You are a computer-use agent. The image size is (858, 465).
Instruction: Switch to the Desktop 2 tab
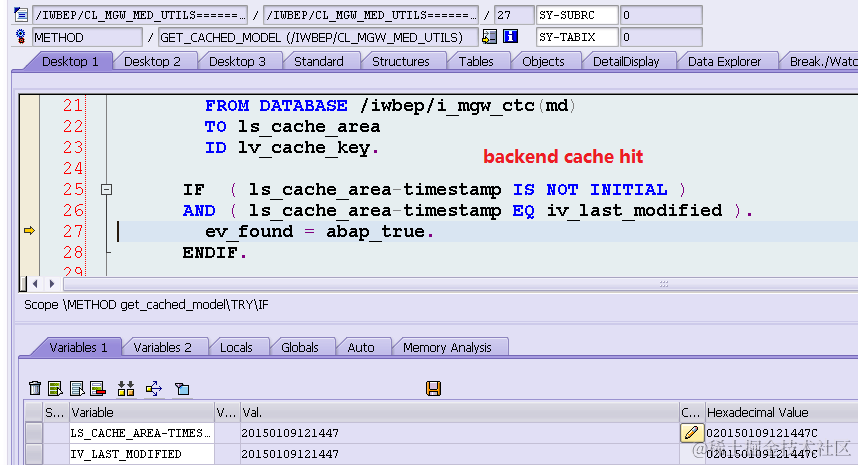tap(152, 61)
